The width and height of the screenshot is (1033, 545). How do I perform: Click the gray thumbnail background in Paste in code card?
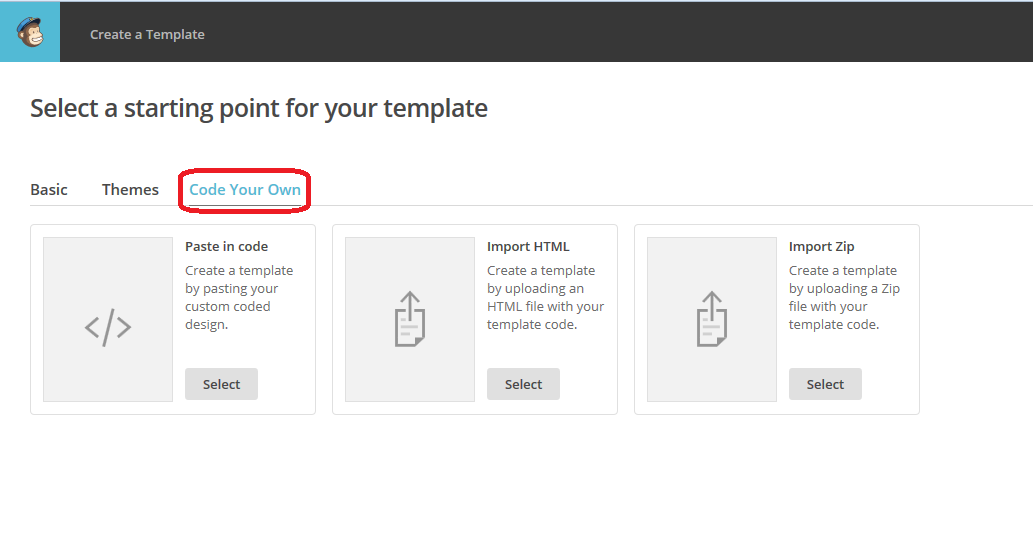(108, 268)
